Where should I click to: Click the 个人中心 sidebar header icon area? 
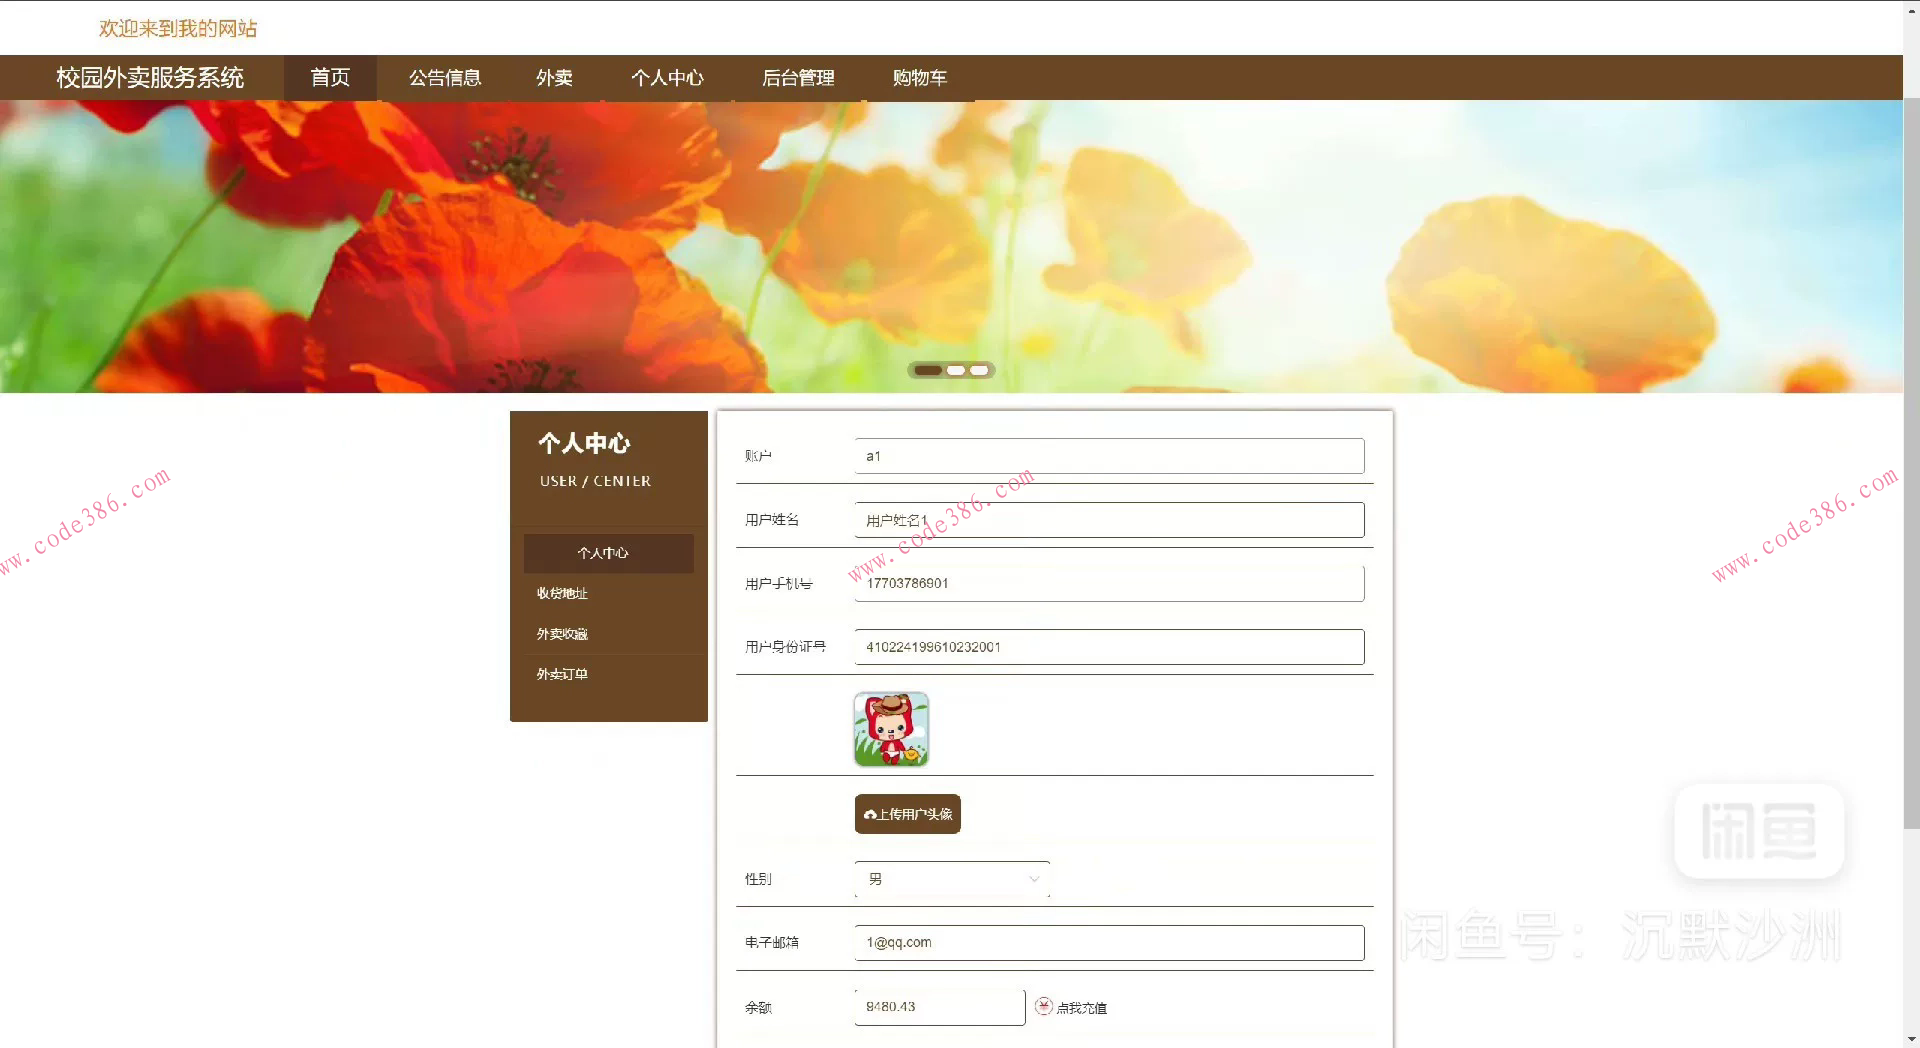pyautogui.click(x=585, y=443)
